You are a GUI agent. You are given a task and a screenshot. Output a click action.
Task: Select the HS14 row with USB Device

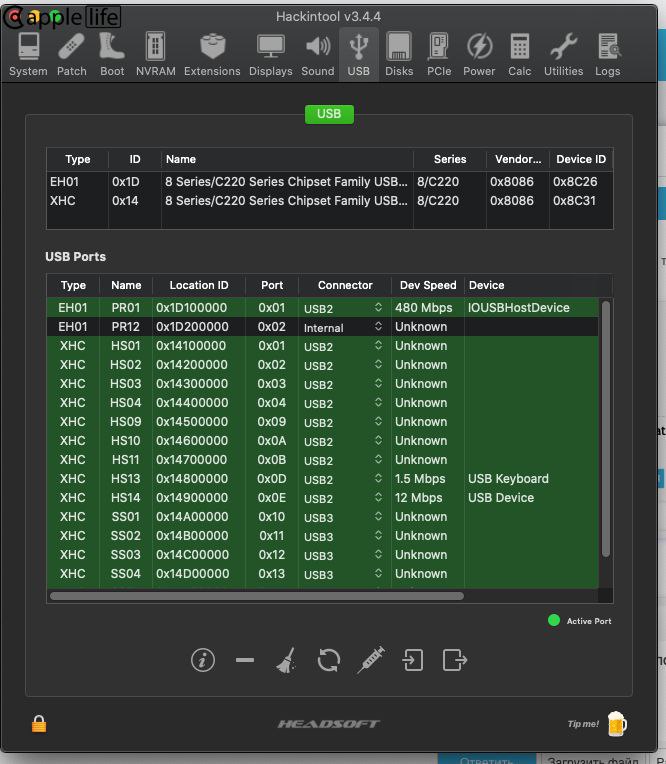click(x=323, y=498)
